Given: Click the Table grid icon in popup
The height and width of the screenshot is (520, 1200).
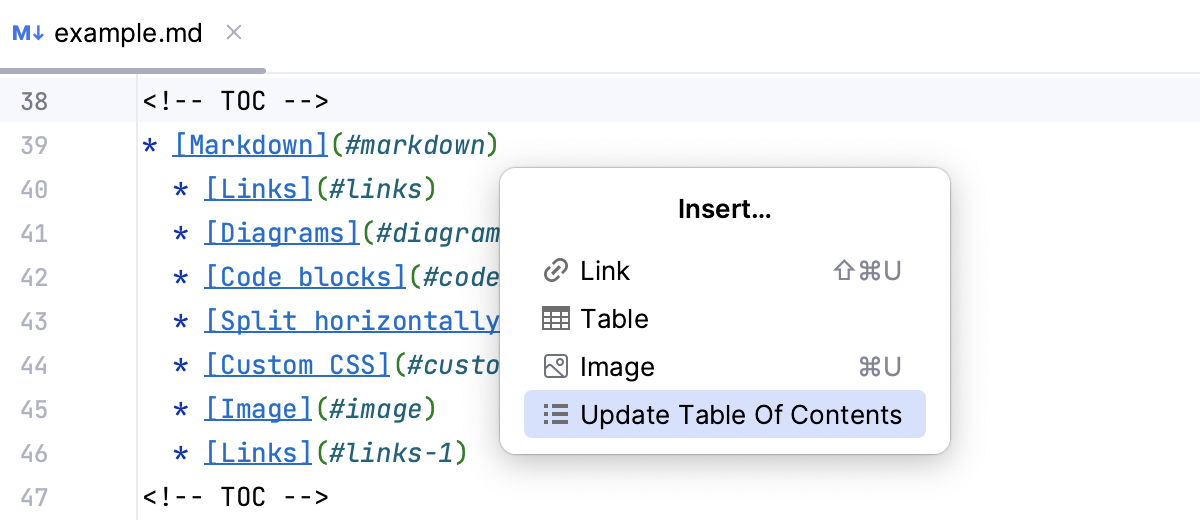Looking at the screenshot, I should pos(555,319).
